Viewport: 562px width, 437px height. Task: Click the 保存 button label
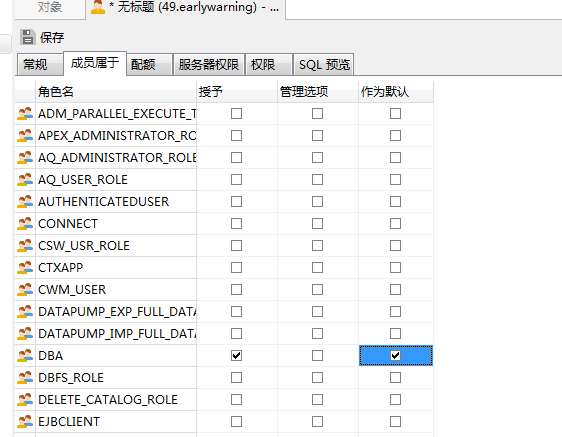52,37
